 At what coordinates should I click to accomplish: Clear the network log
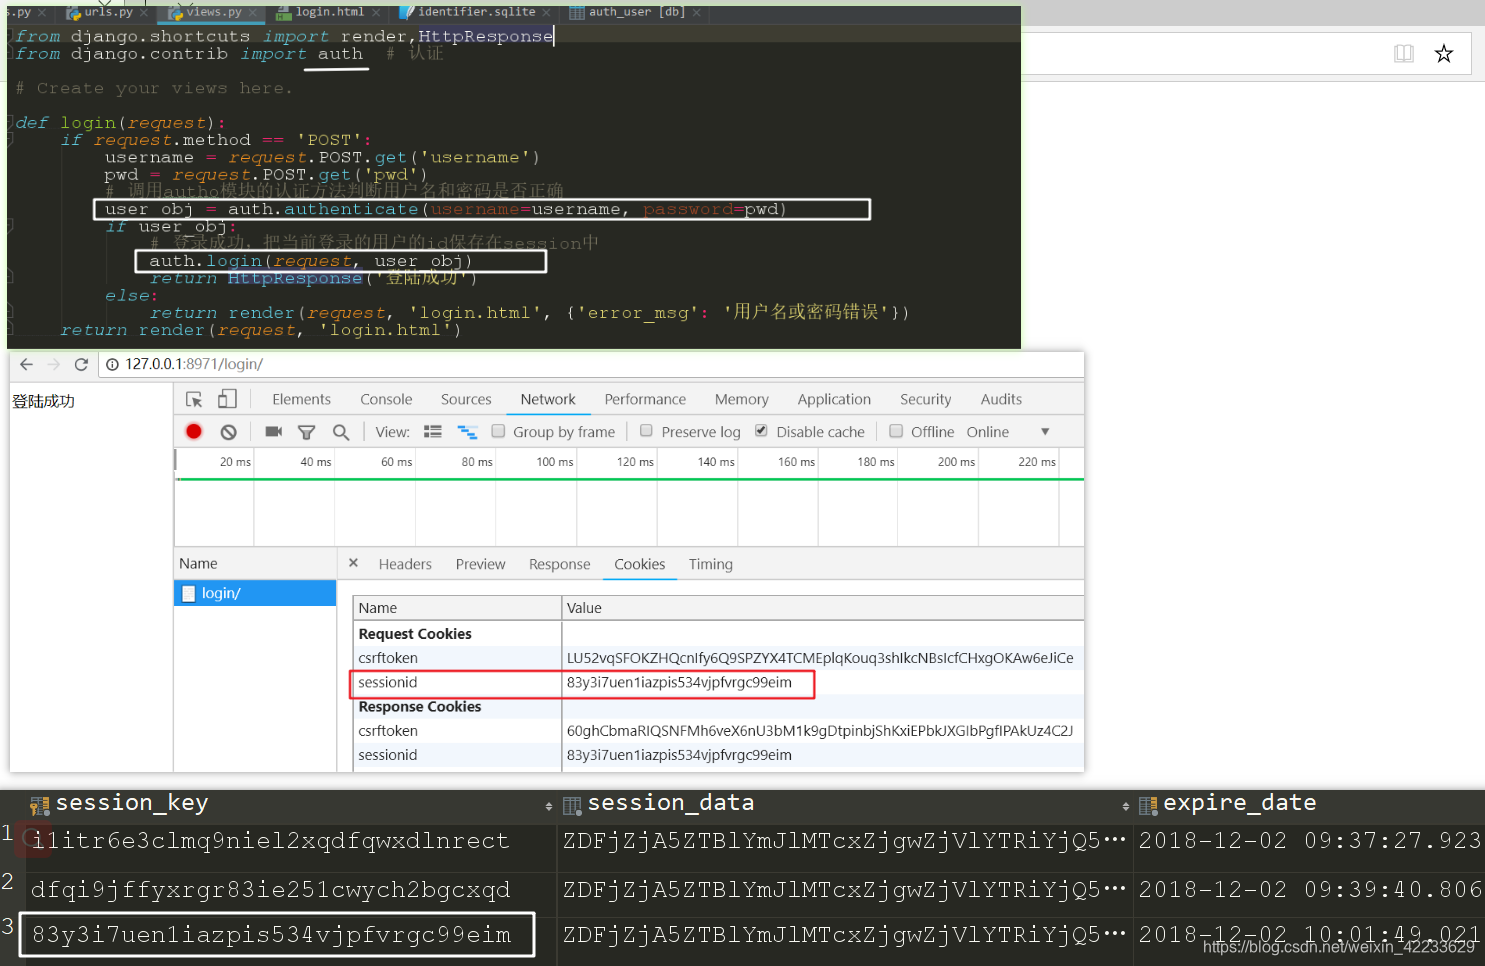[229, 432]
